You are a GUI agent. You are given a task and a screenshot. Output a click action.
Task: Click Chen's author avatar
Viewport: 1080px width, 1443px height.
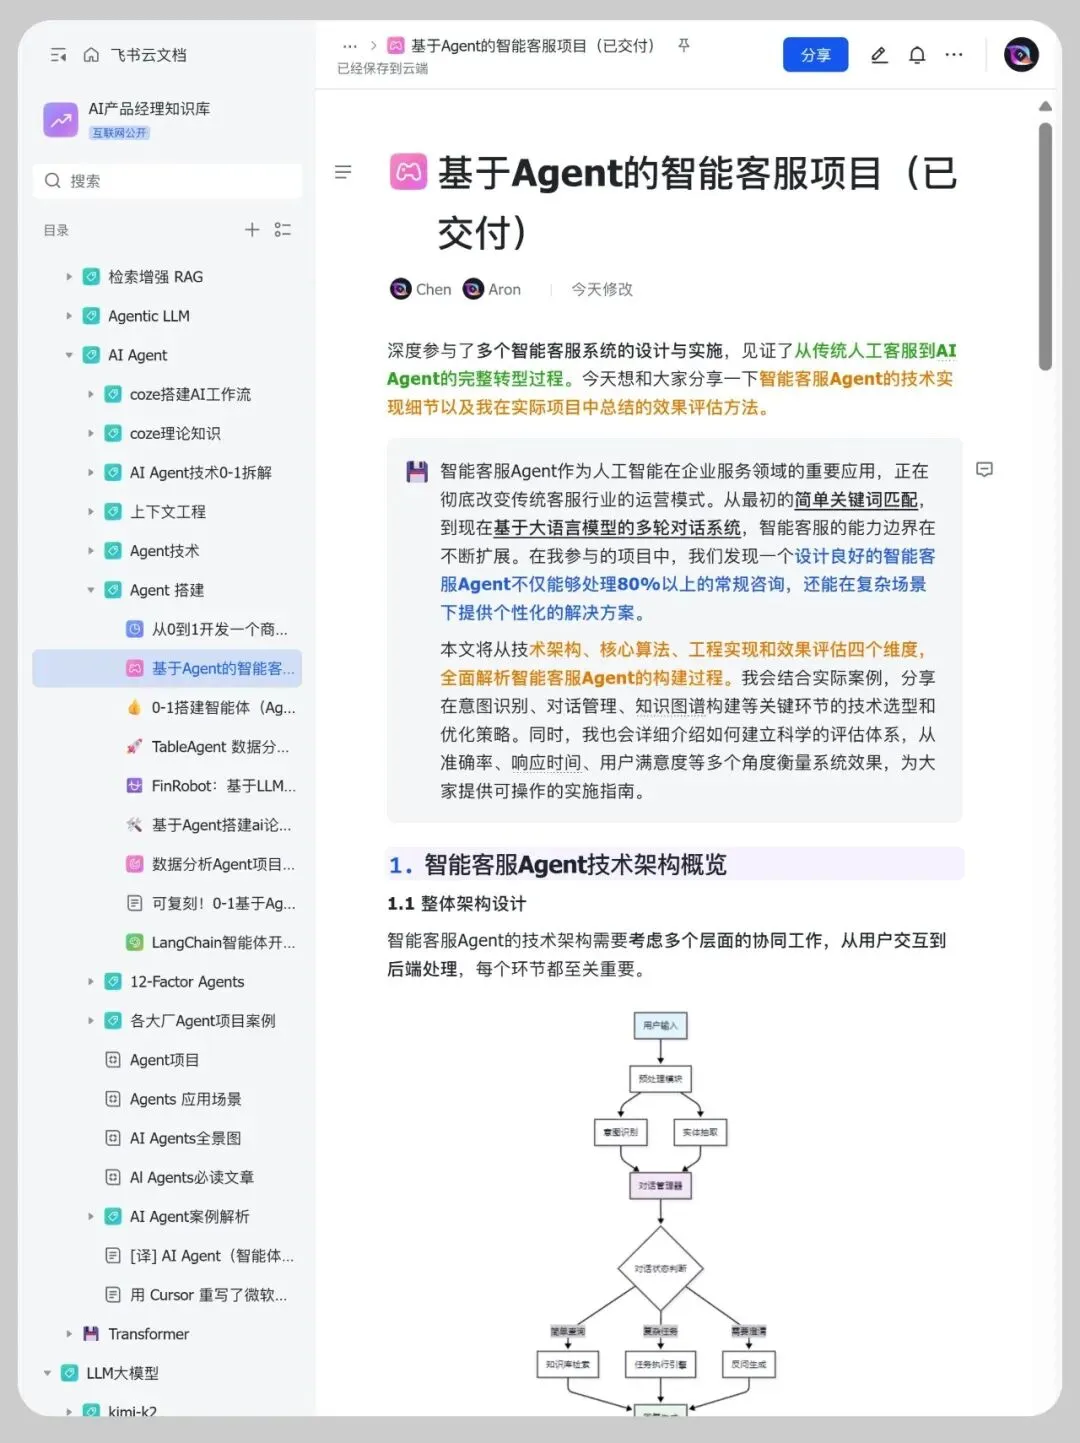(400, 289)
